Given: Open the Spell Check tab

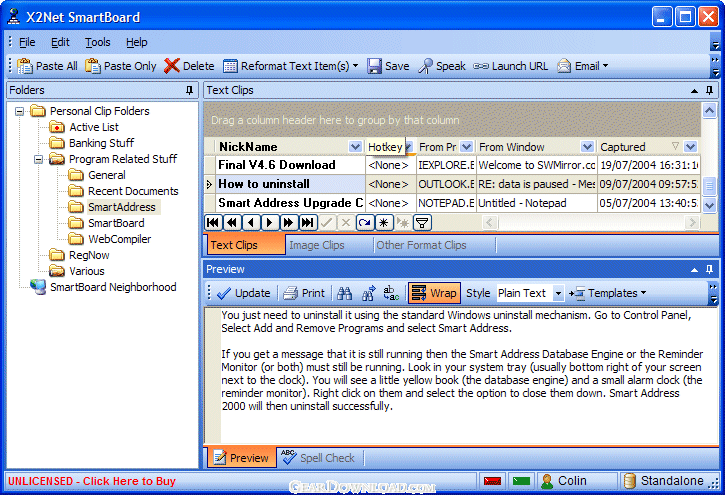Looking at the screenshot, I should [320, 458].
